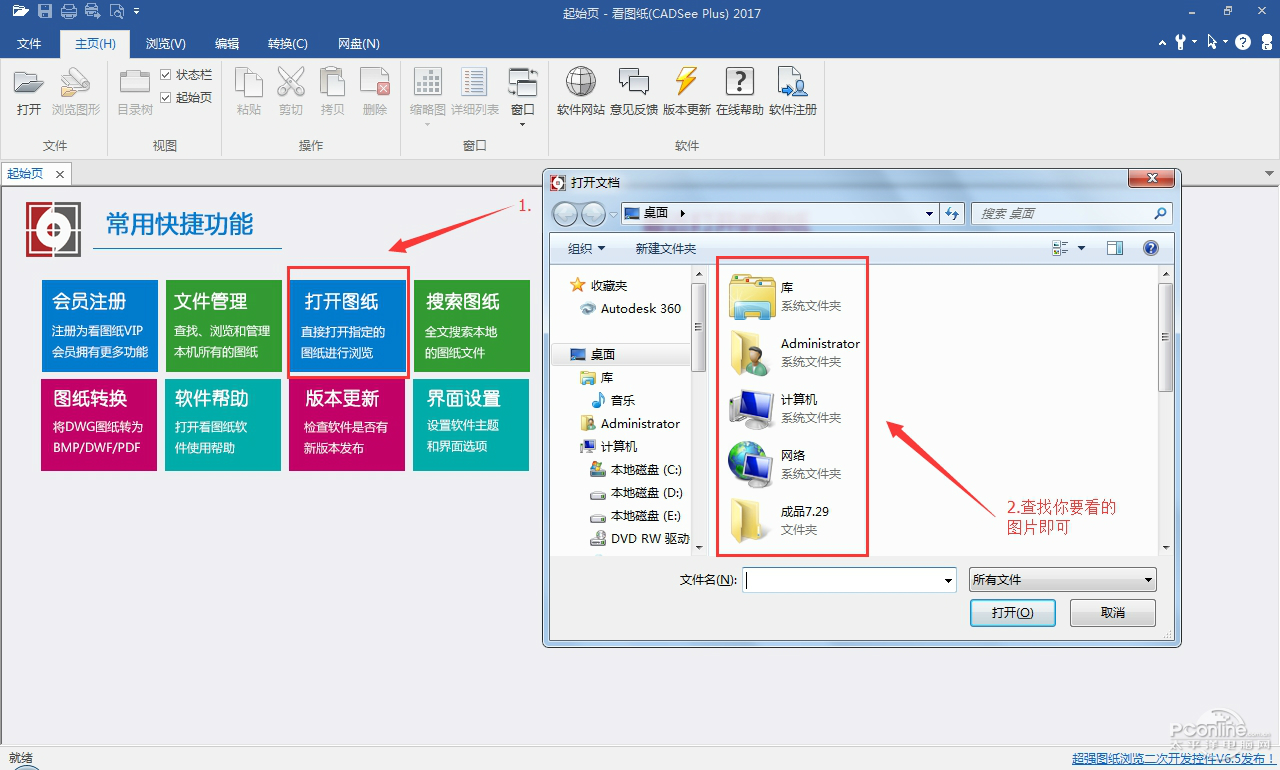Screen dimensions: 1280x770
Task: Click the 打开图纸 tile
Action: (x=348, y=326)
